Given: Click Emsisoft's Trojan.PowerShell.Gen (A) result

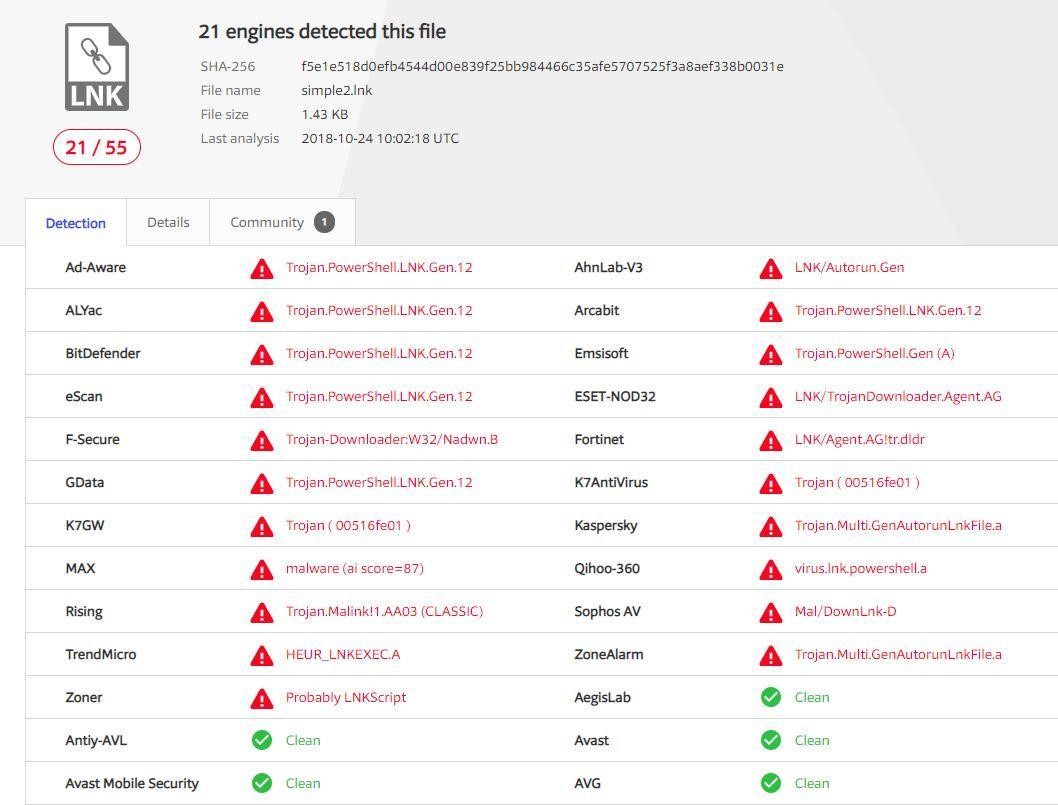Looking at the screenshot, I should 874,353.
